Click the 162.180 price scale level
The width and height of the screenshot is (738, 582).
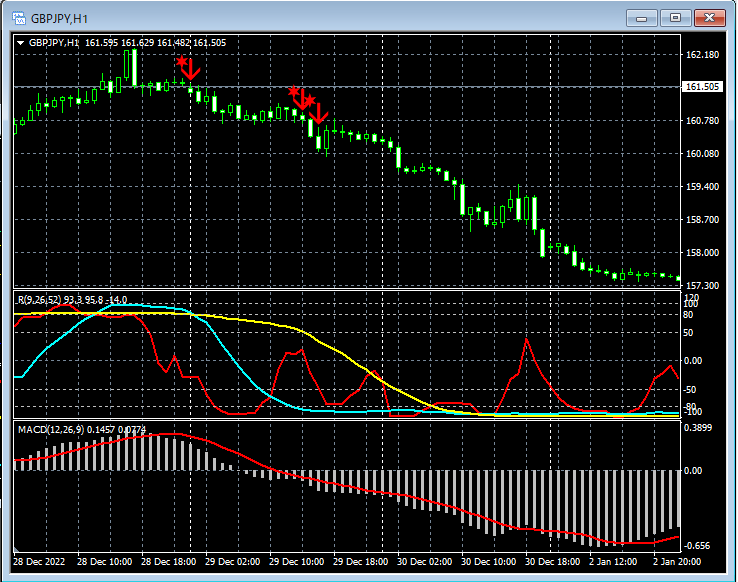(x=704, y=54)
